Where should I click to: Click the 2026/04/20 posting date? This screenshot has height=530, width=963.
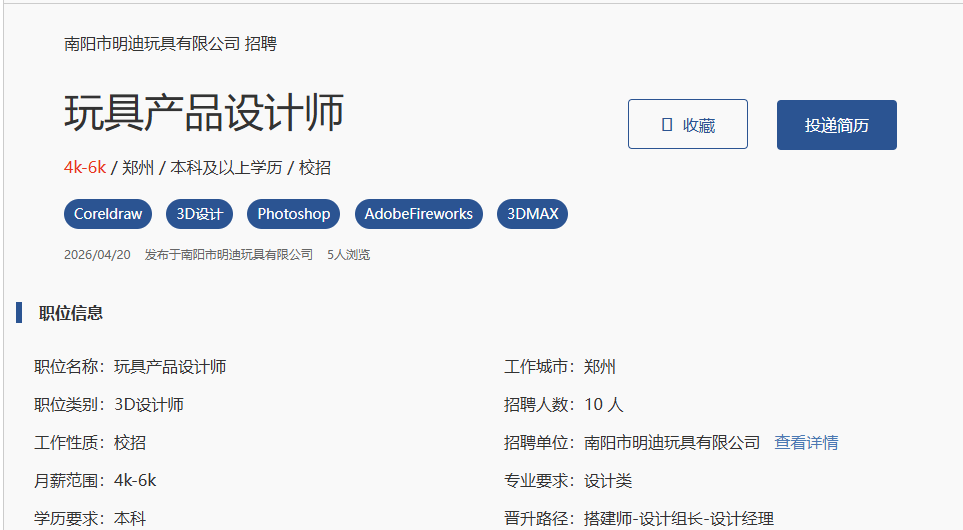[x=97, y=255]
